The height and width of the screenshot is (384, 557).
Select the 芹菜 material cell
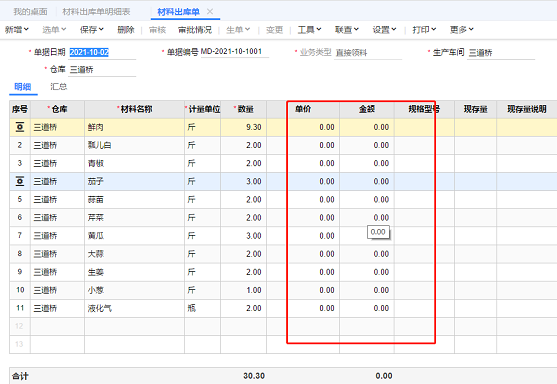[135, 218]
